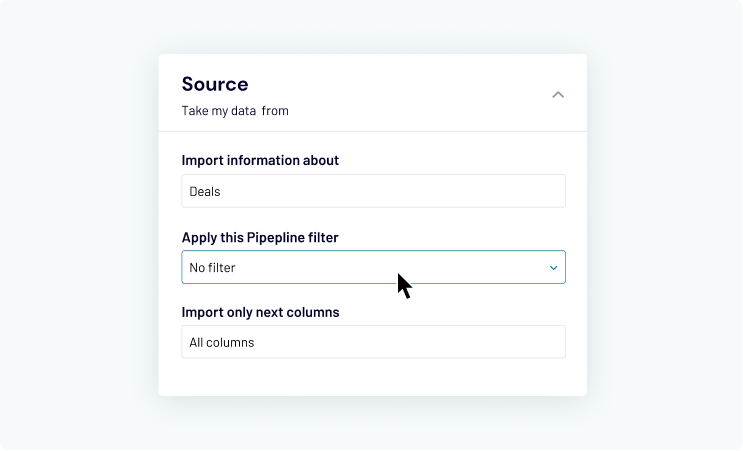Image resolution: width=743 pixels, height=451 pixels.
Task: Click the All columns field
Action: [x=373, y=342]
